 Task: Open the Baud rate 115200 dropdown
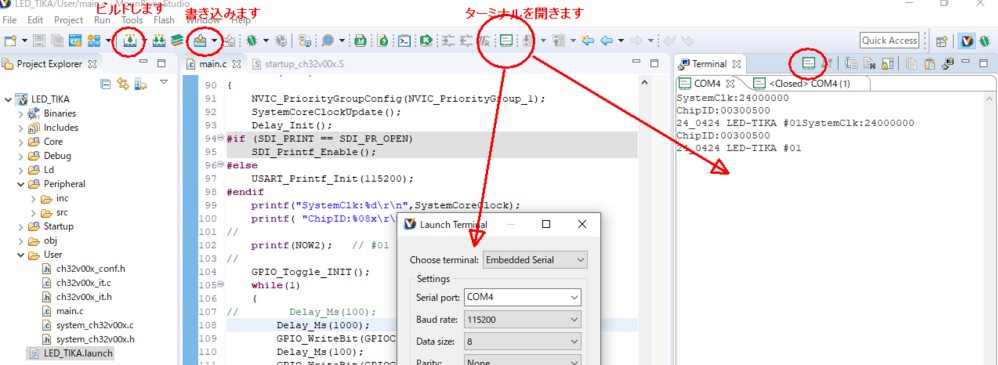click(522, 319)
